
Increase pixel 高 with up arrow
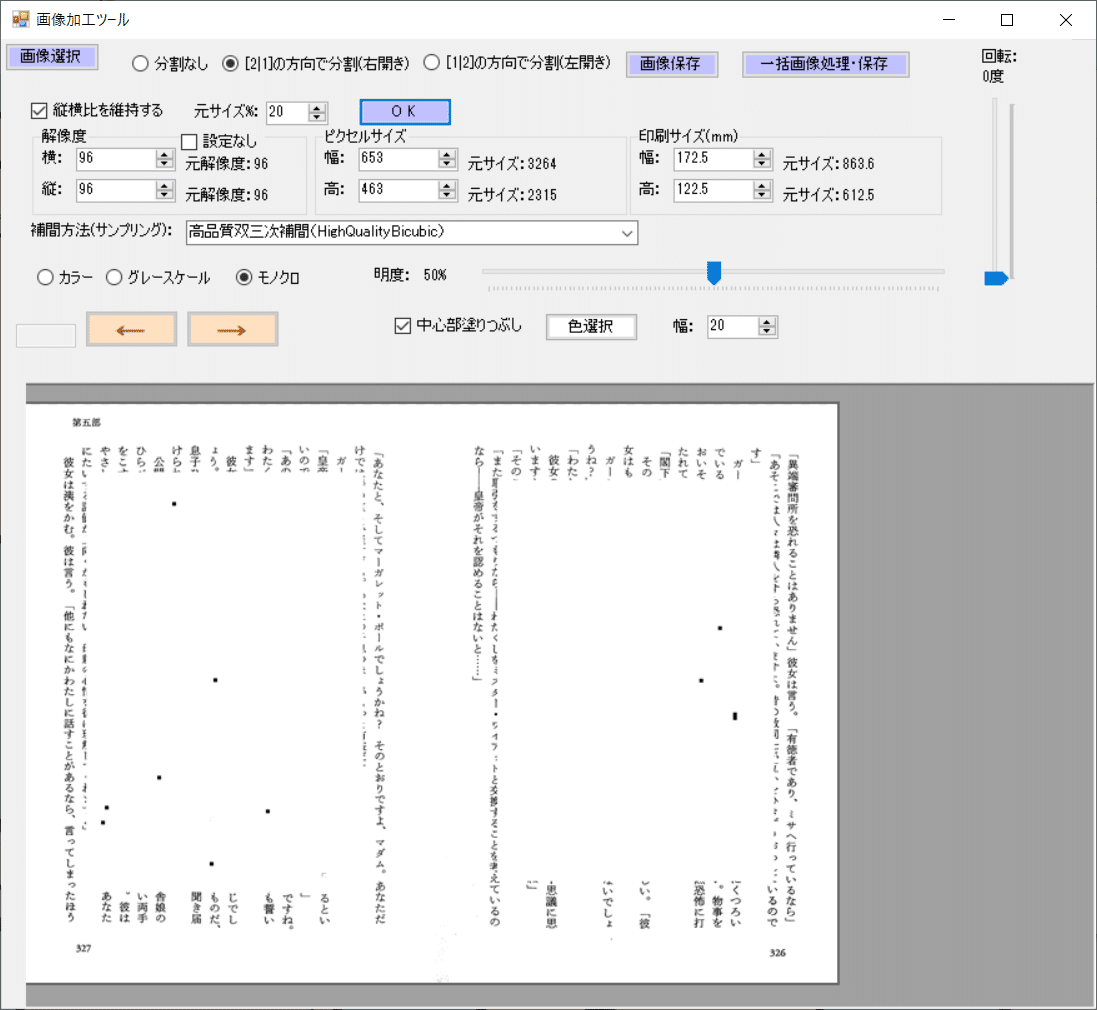pyautogui.click(x=447, y=185)
